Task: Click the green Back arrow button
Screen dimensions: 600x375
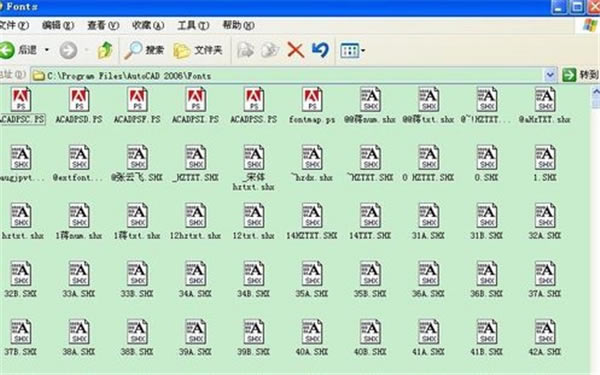Action: [8, 50]
